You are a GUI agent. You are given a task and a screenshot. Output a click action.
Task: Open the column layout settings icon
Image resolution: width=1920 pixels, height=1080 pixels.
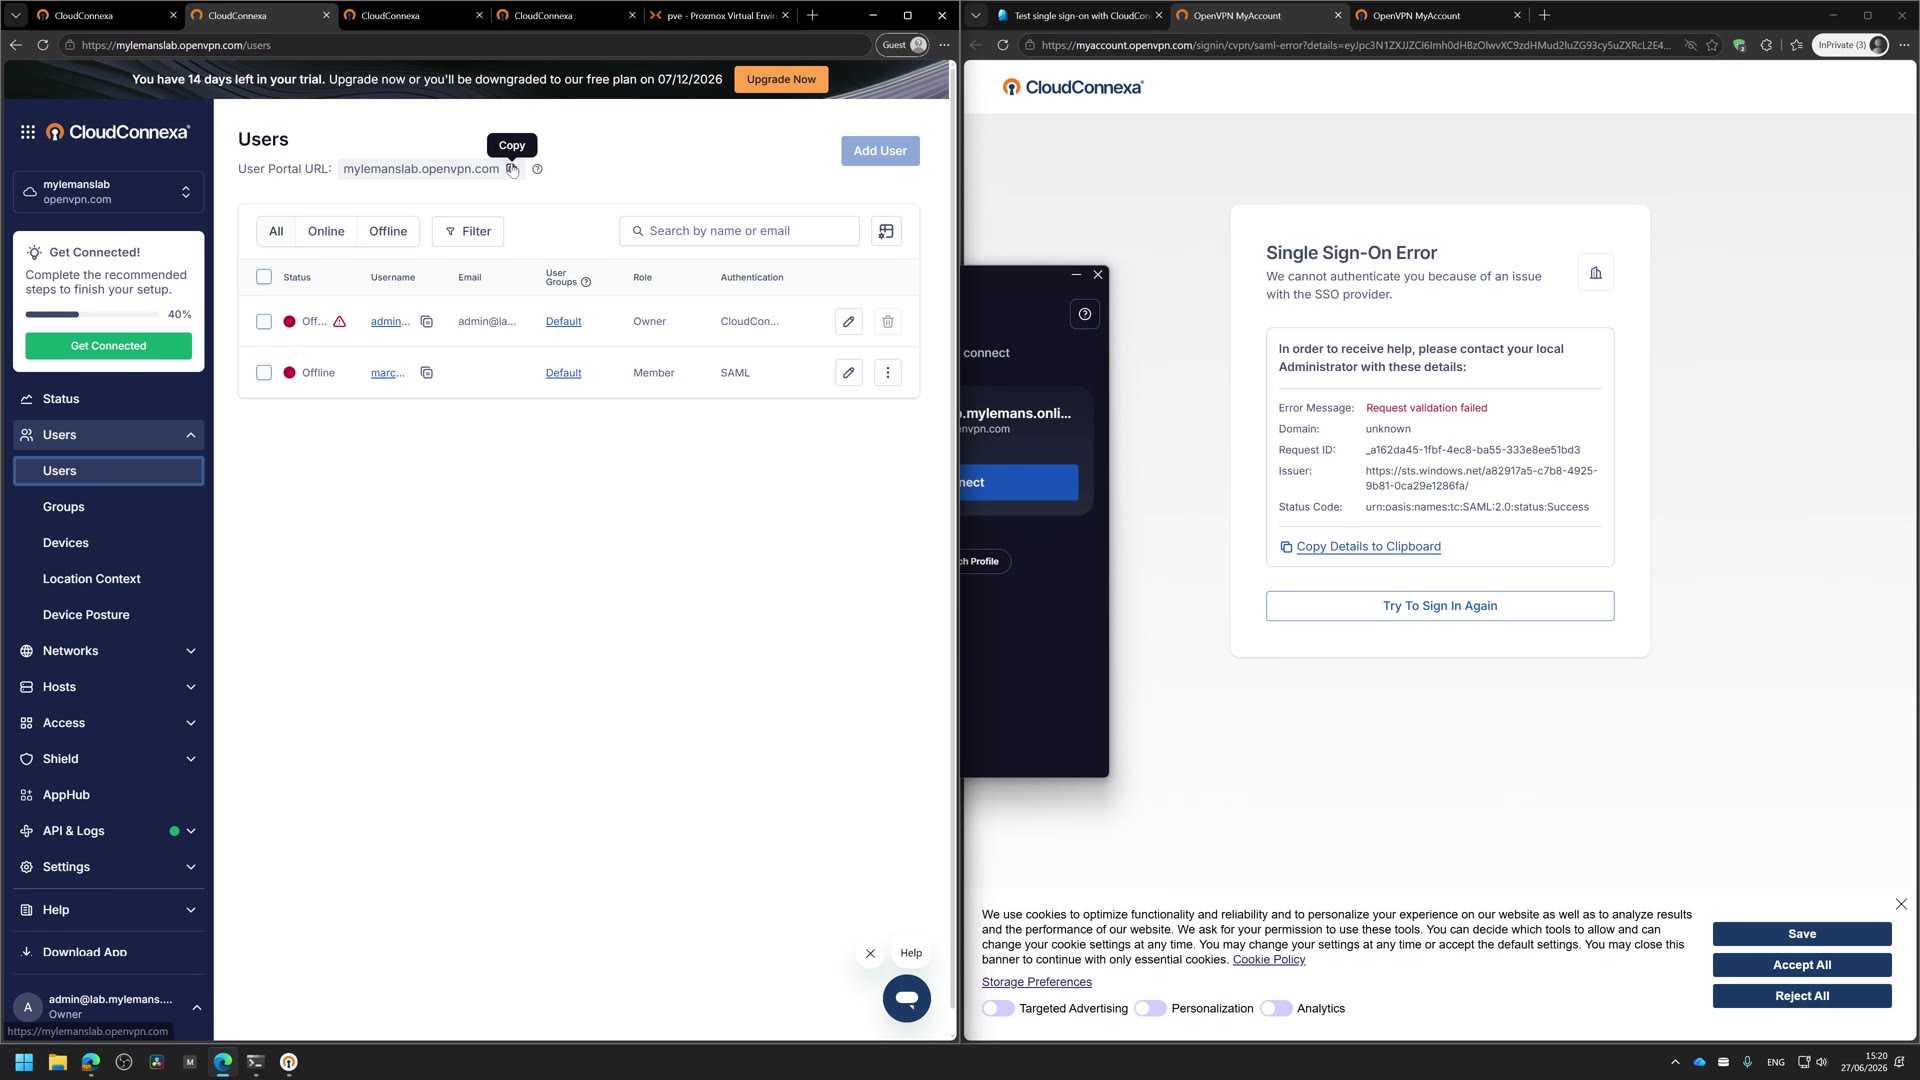[x=886, y=231]
